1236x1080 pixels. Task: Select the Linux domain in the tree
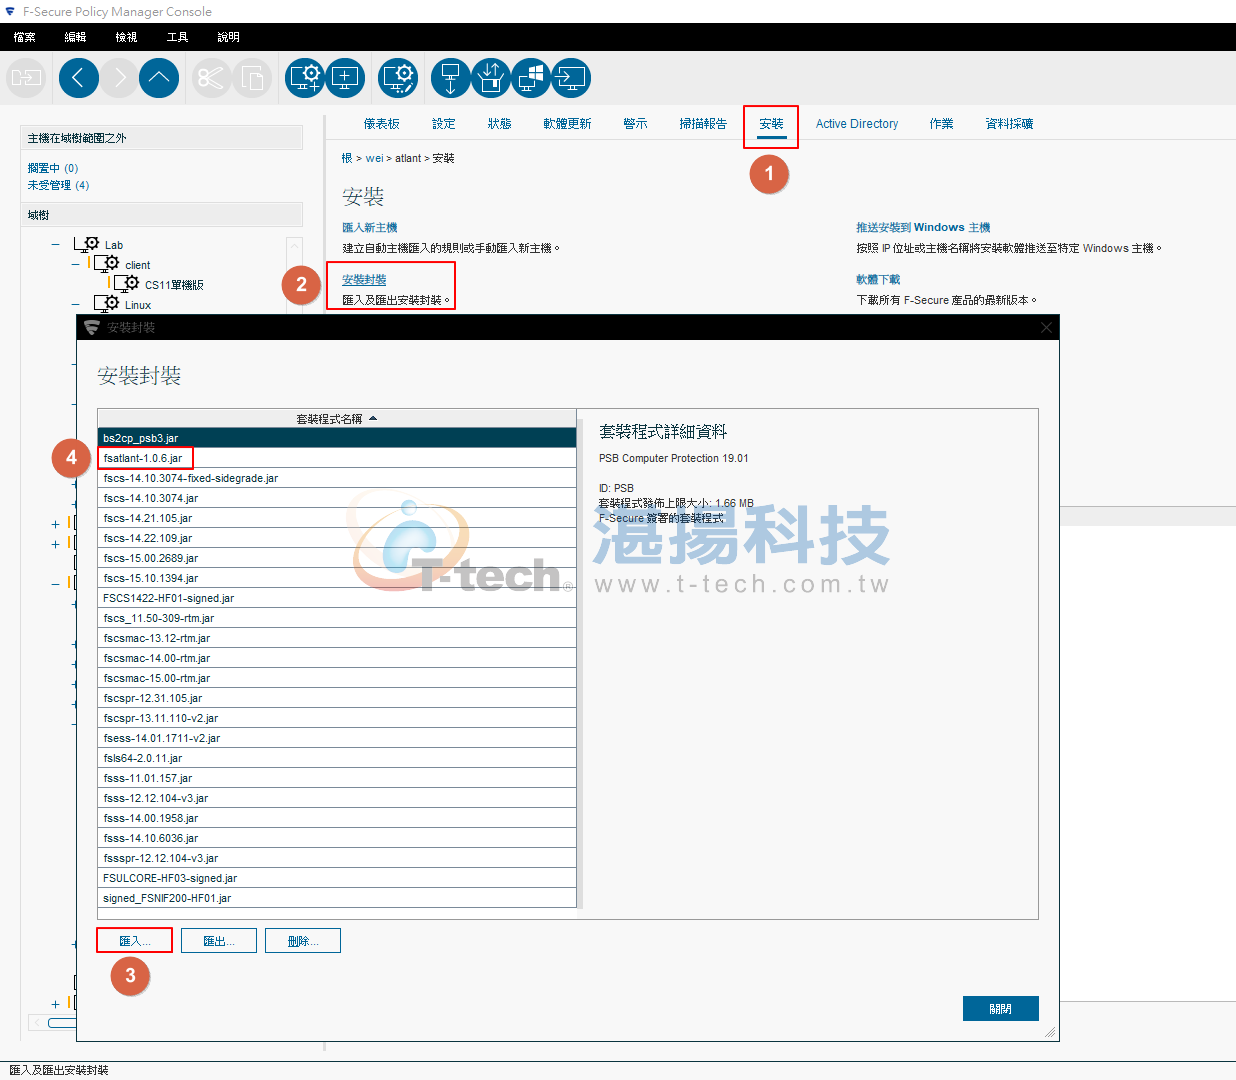(138, 305)
